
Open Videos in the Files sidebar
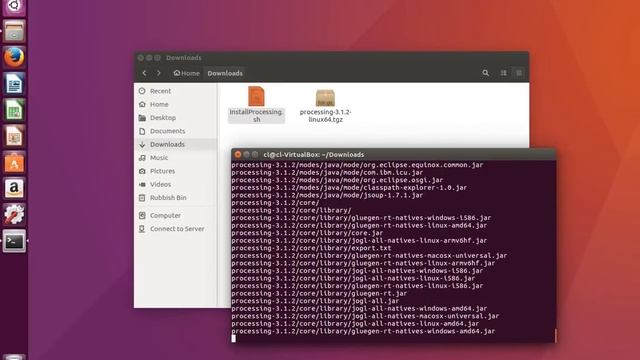(176, 184)
